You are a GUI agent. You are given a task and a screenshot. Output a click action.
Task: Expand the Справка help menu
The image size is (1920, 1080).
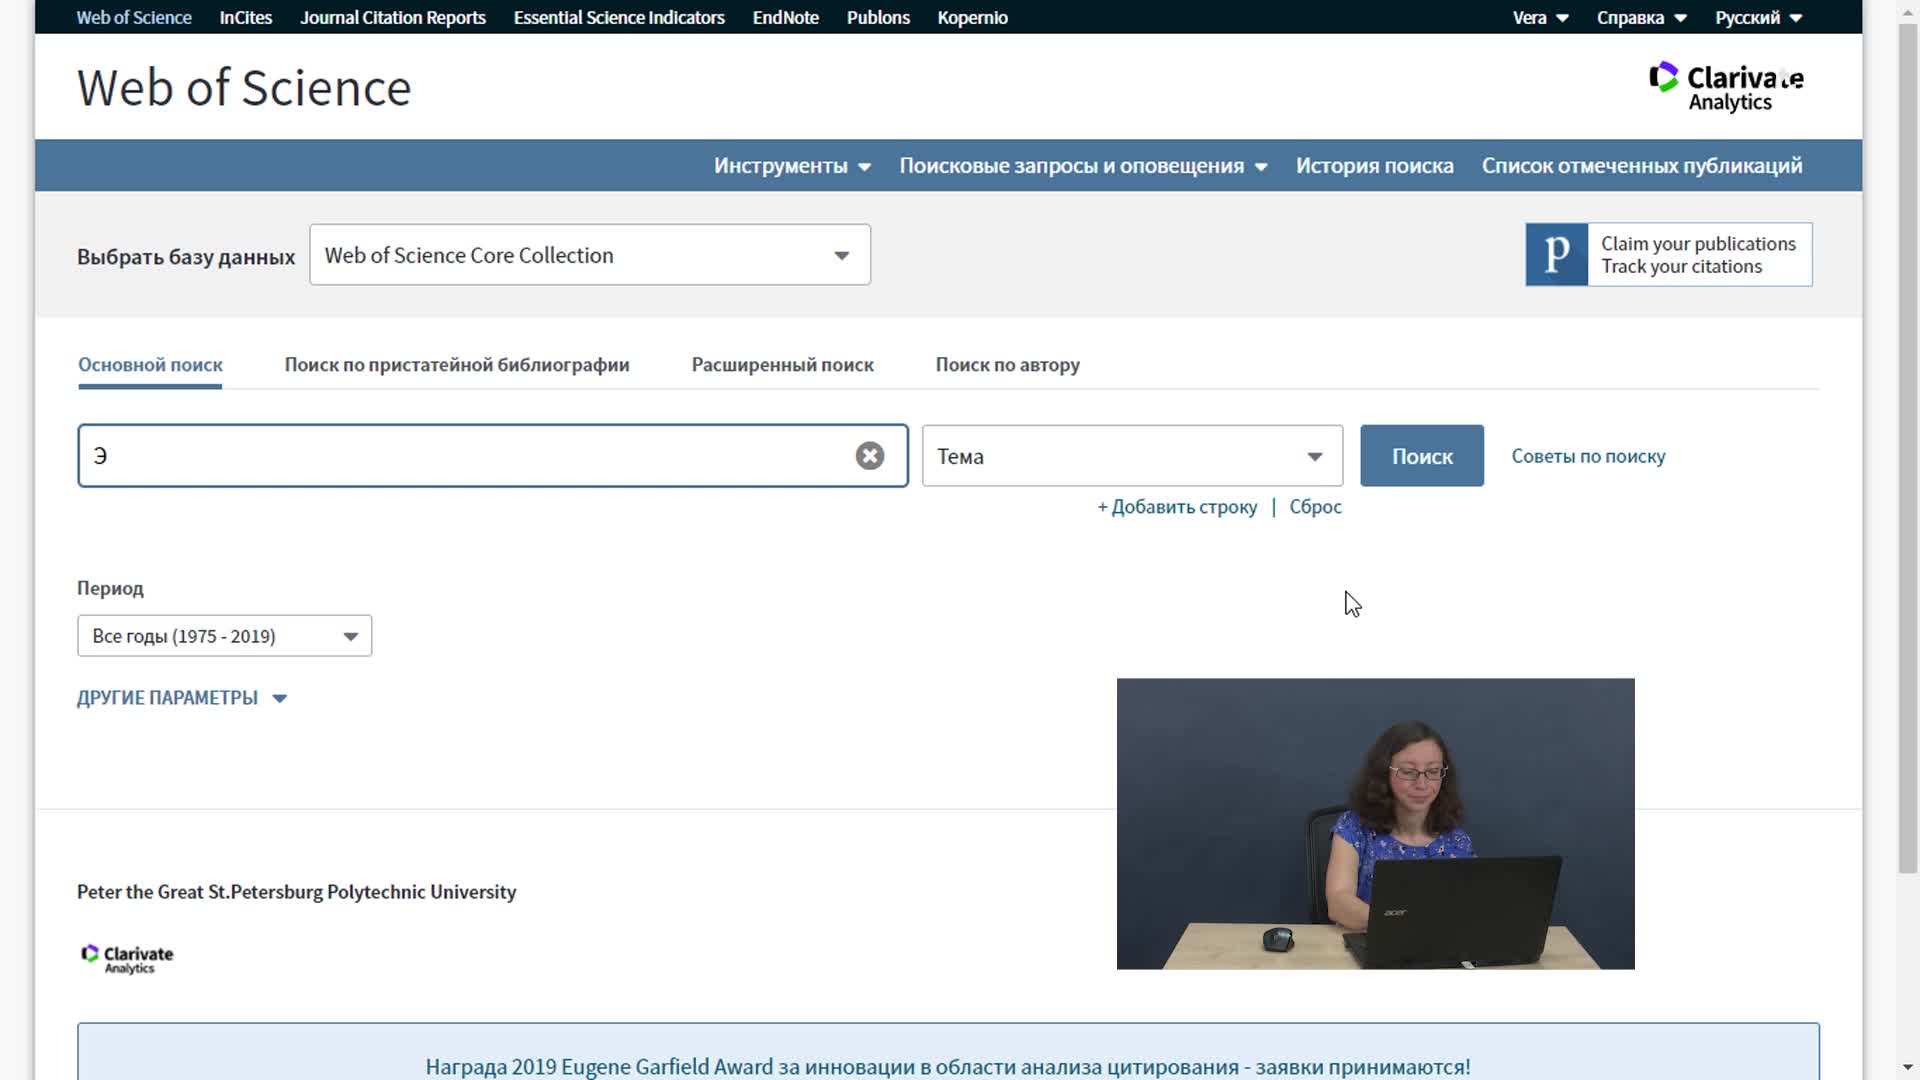(1641, 17)
